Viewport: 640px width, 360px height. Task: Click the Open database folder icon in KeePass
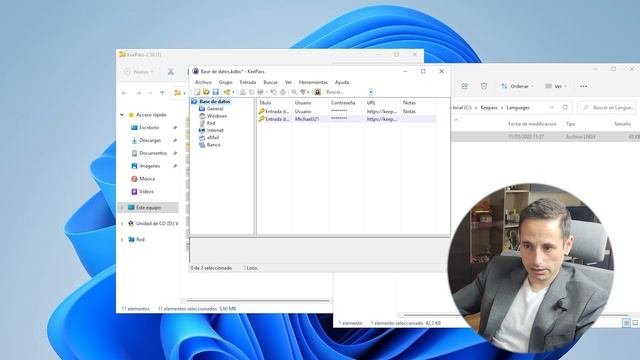point(206,92)
